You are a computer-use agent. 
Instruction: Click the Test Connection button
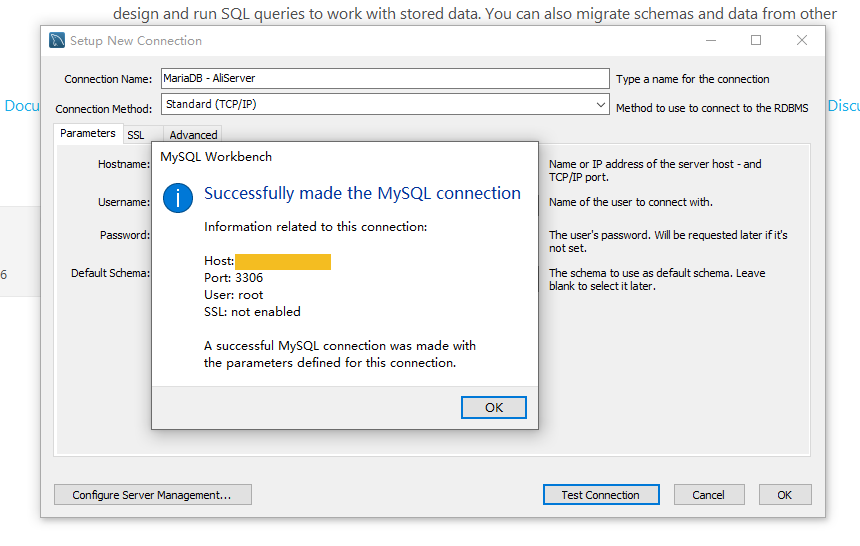click(x=601, y=495)
